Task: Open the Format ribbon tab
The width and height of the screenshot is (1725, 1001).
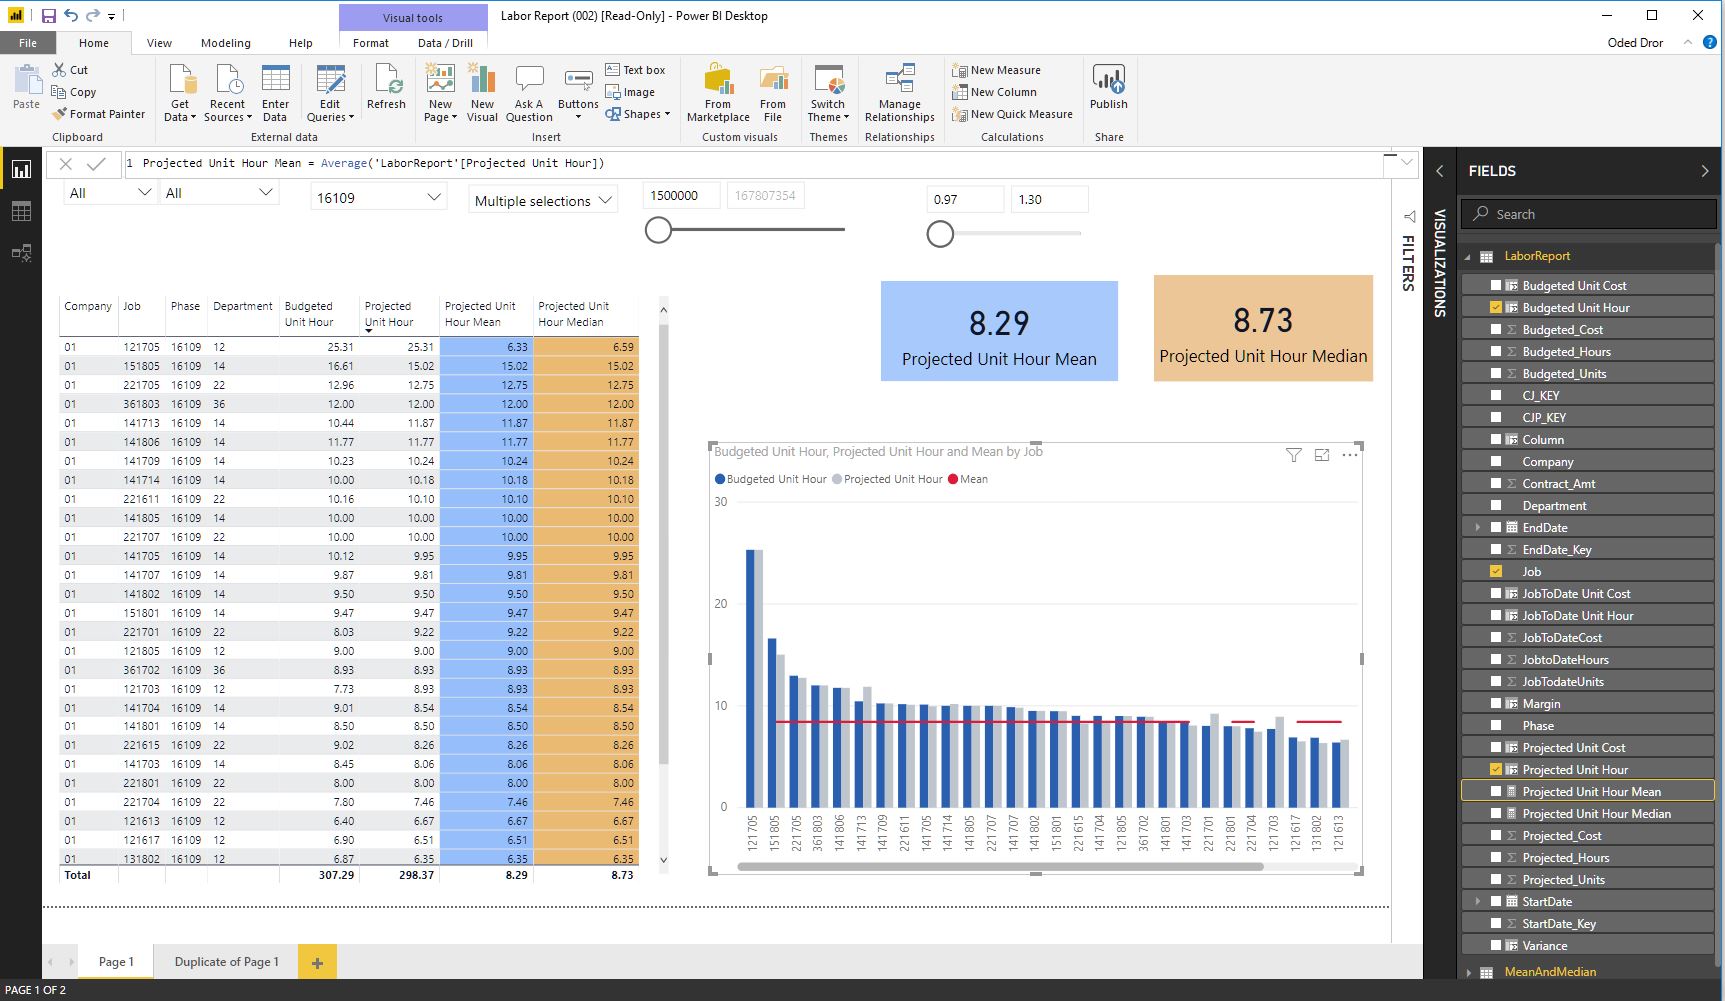Action: (370, 43)
